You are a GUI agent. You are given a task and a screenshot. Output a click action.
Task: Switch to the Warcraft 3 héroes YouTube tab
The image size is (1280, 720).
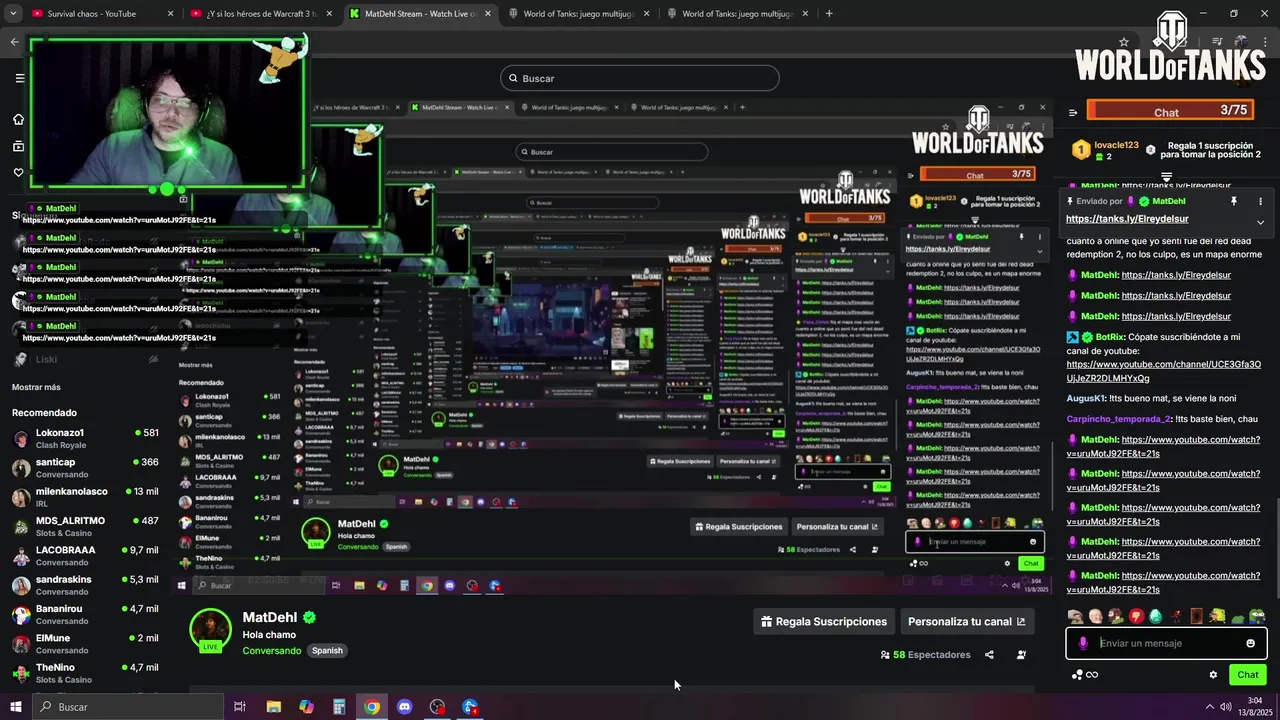click(263, 14)
